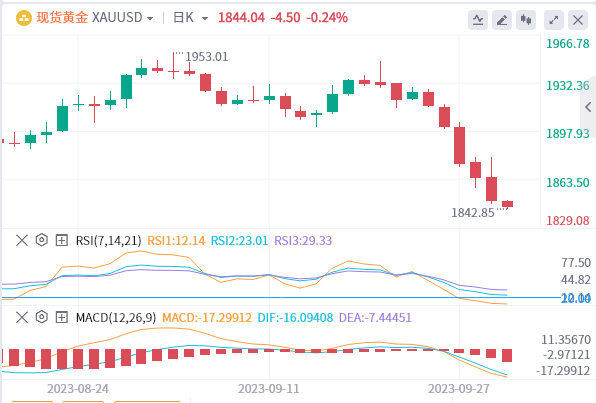Expand the RSI panel with the plus icon
Viewport: 596px width, 403px height.
pos(62,240)
